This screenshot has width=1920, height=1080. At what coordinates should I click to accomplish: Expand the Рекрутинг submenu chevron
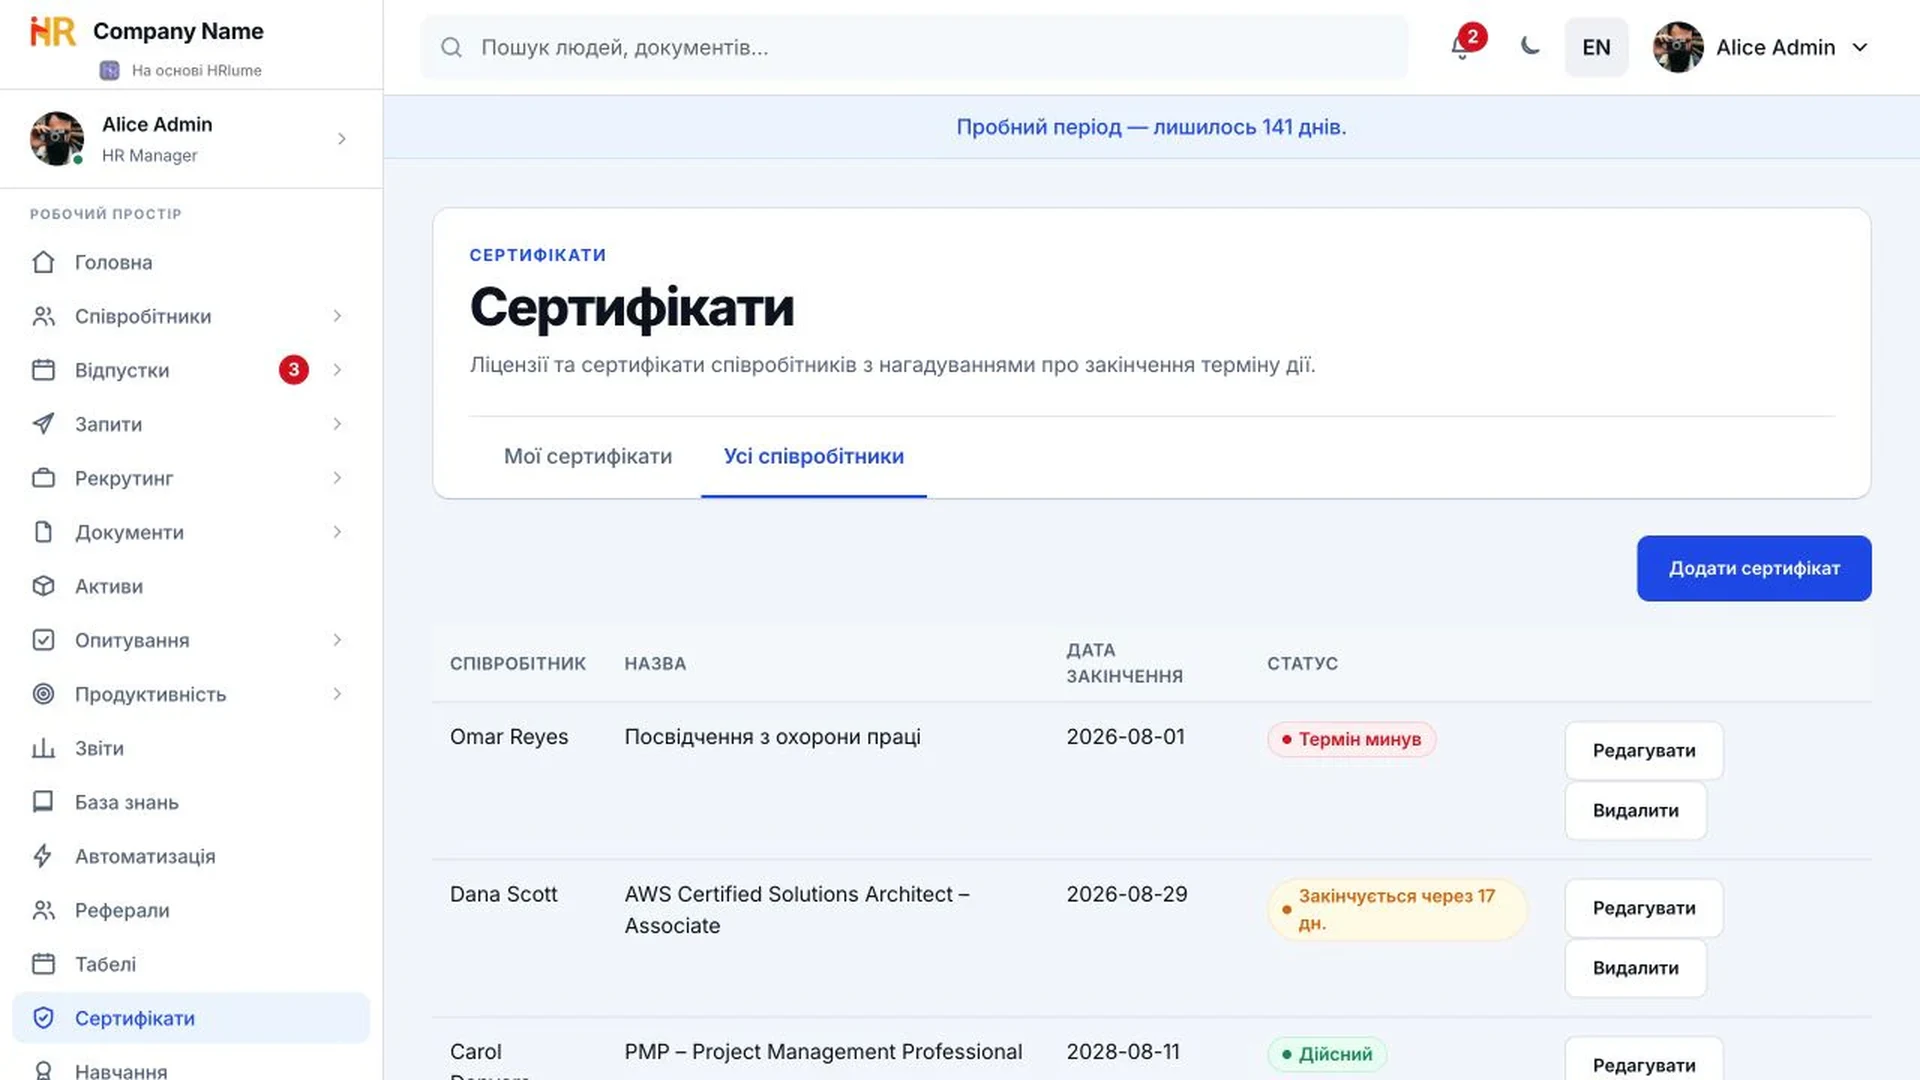point(337,478)
